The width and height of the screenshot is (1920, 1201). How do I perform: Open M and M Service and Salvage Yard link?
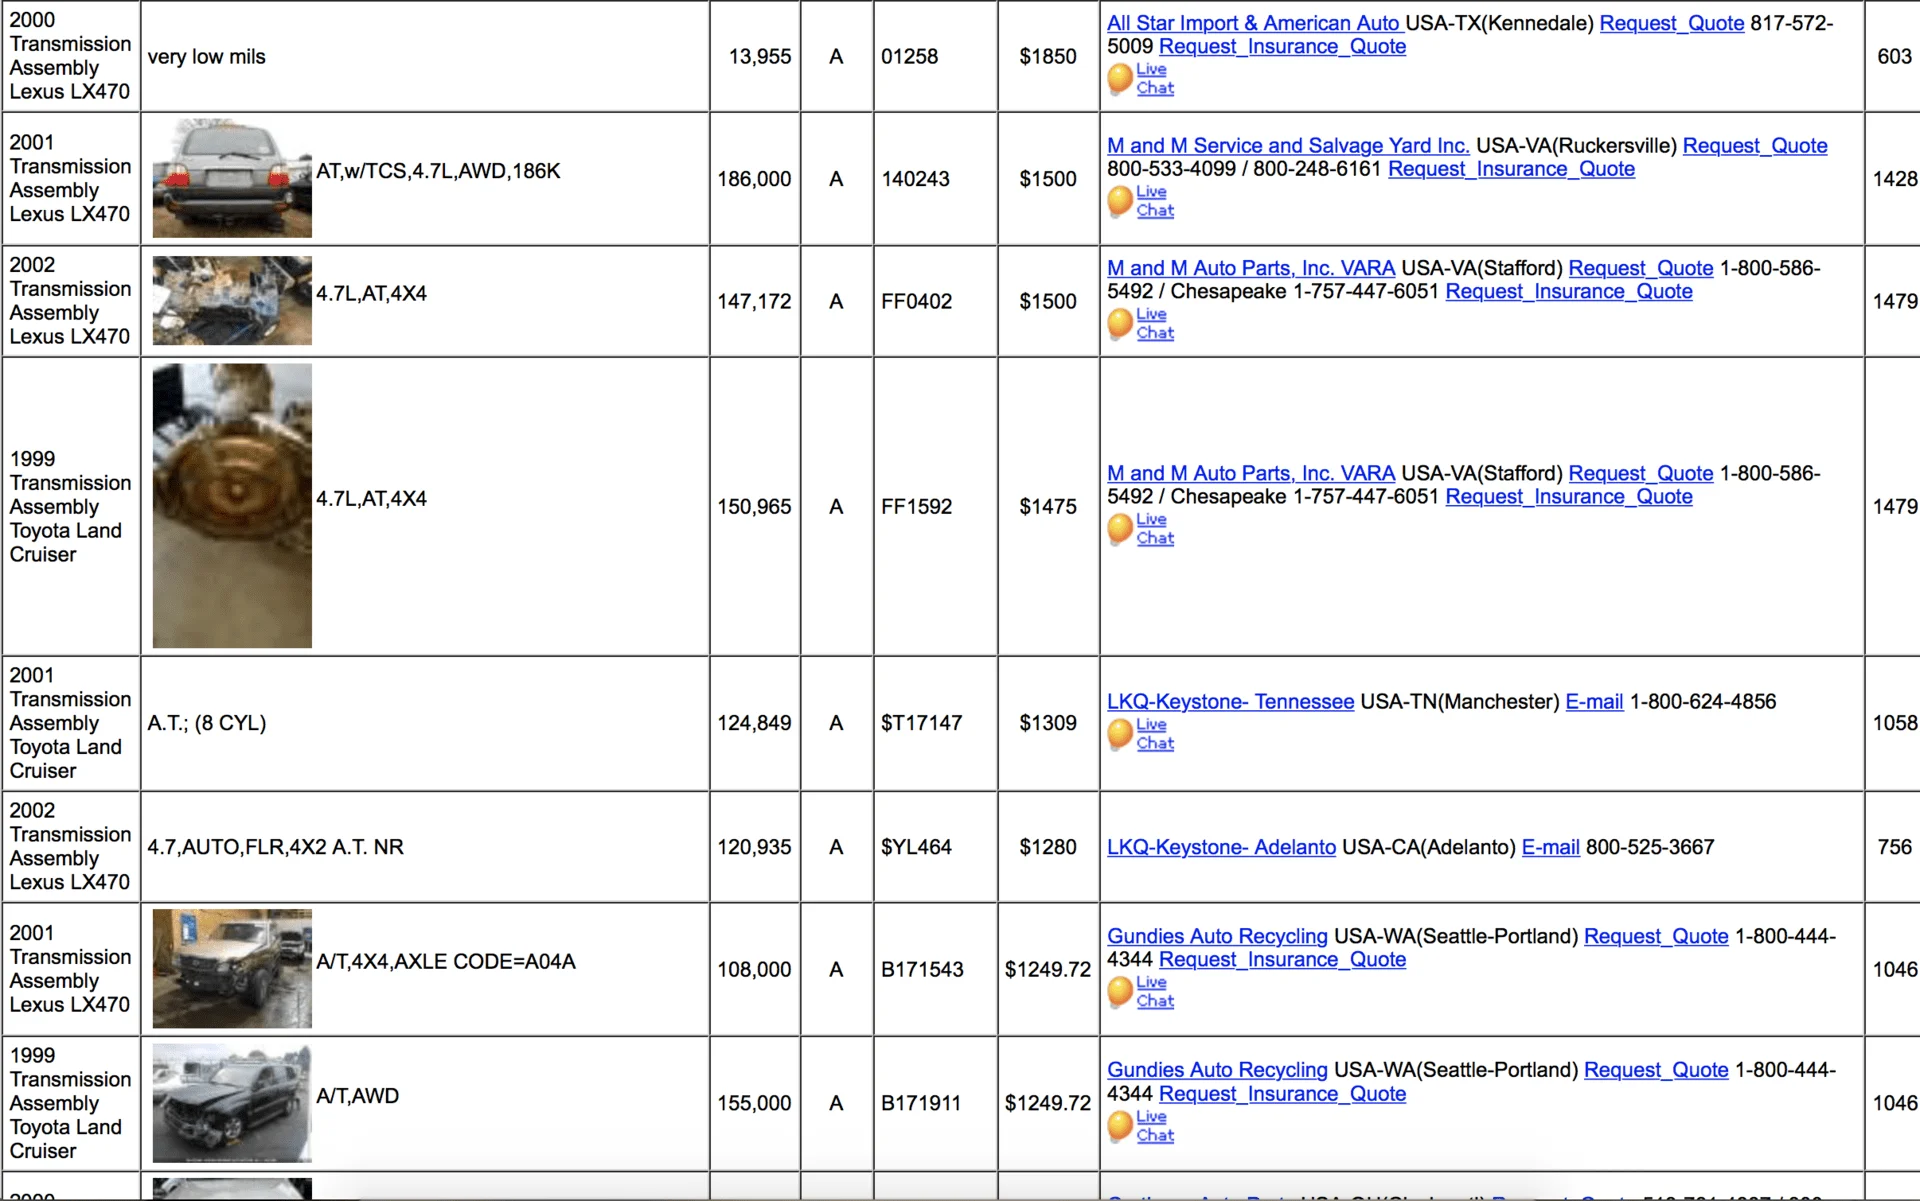1288,146
